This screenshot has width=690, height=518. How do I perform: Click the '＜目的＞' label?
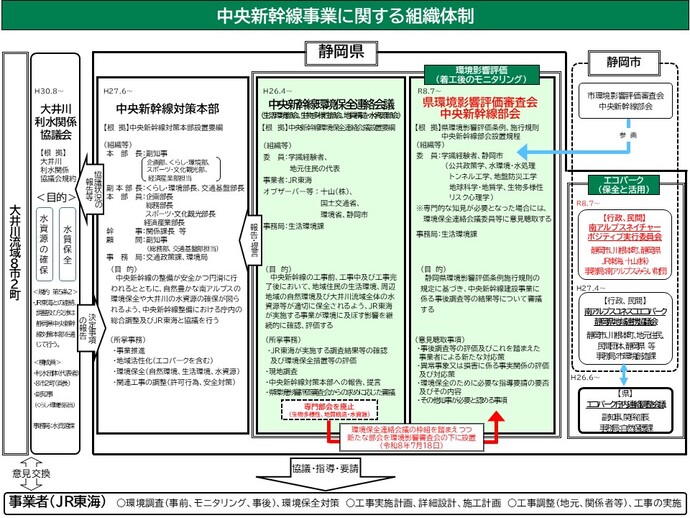[56, 197]
